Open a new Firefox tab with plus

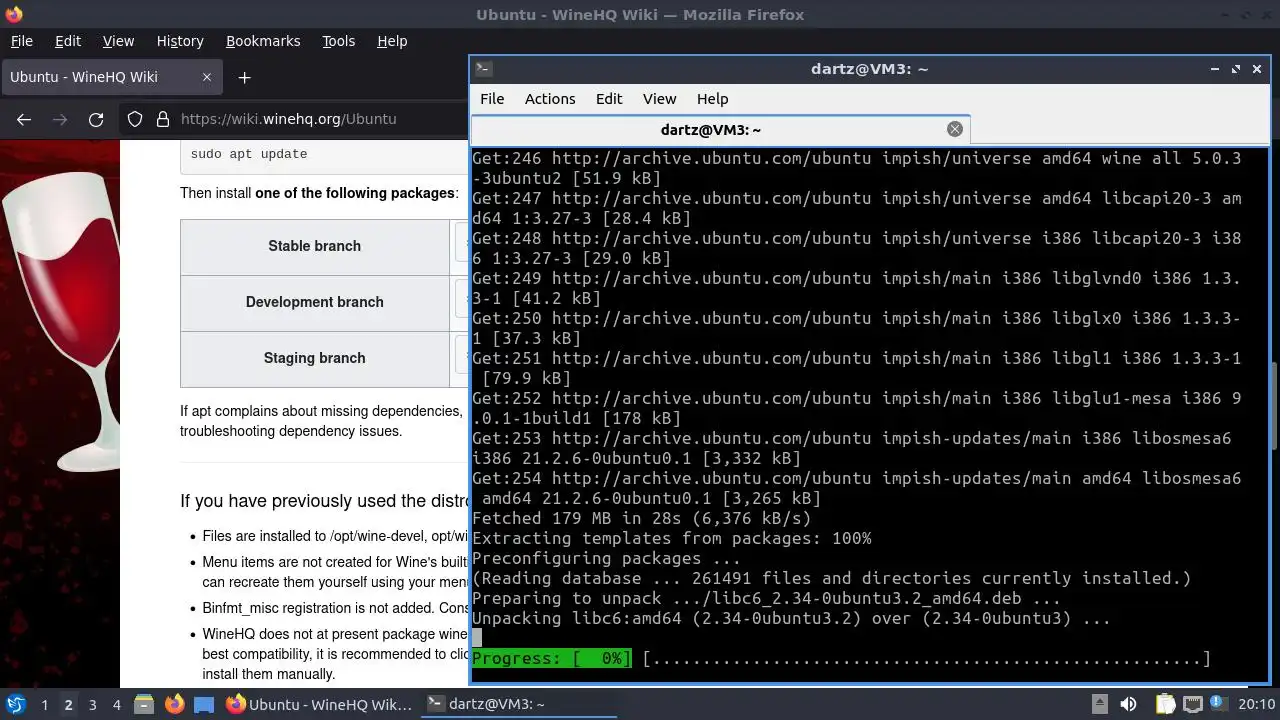point(244,77)
